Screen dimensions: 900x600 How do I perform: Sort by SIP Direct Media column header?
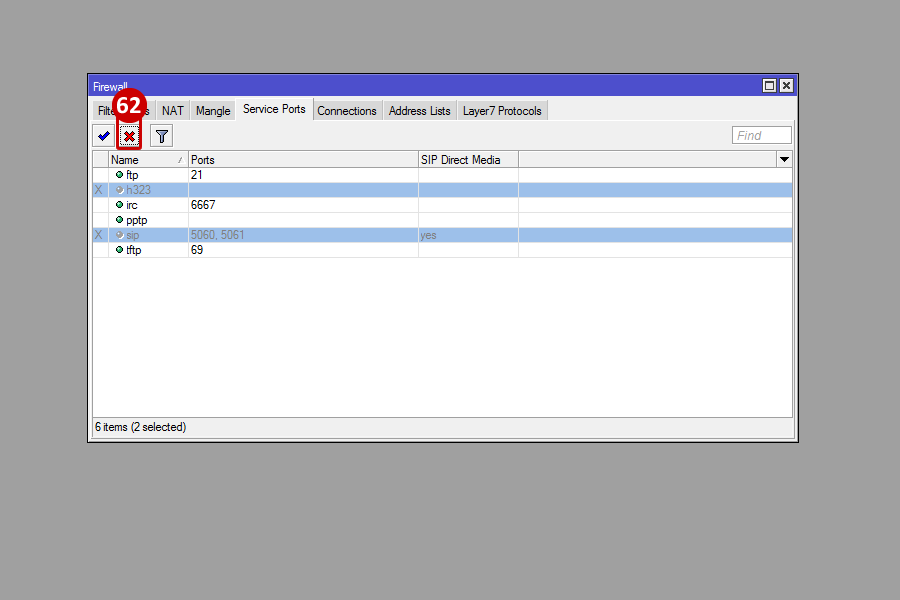[468, 160]
